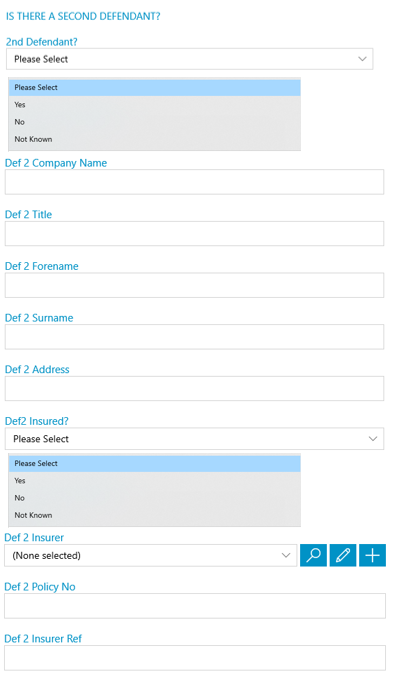Pick Please Select in the 2nd Defendant list
The width and height of the screenshot is (417, 689).
pyautogui.click(x=155, y=87)
